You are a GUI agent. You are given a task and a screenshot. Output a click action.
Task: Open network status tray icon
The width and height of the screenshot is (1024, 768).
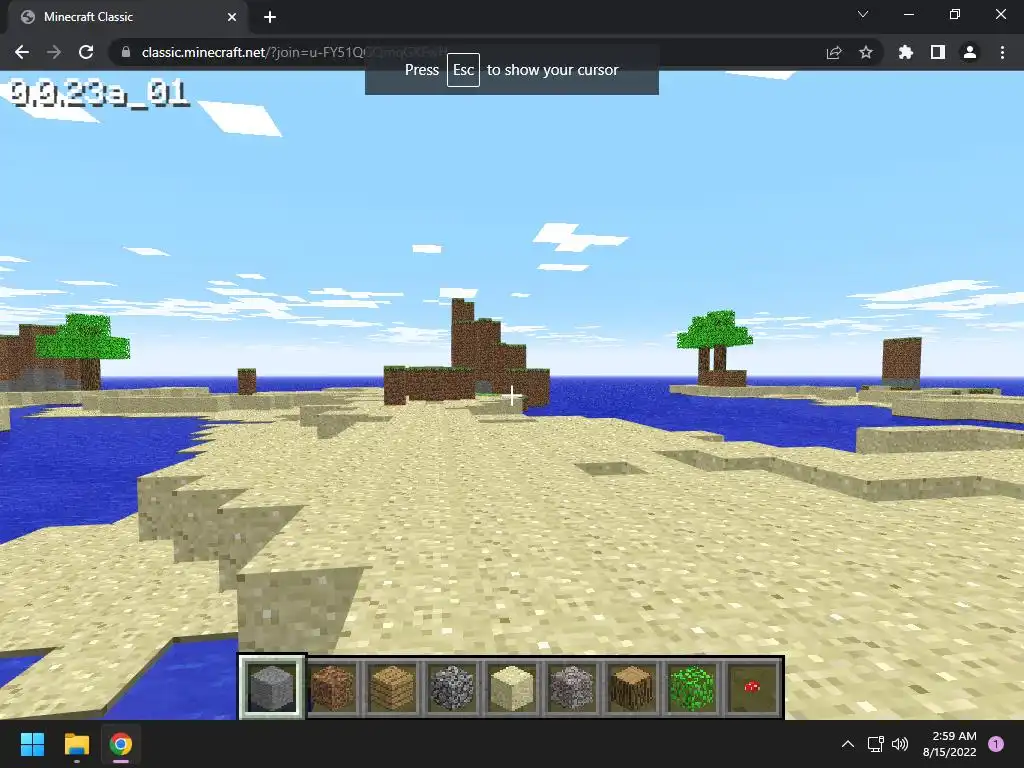pos(875,744)
